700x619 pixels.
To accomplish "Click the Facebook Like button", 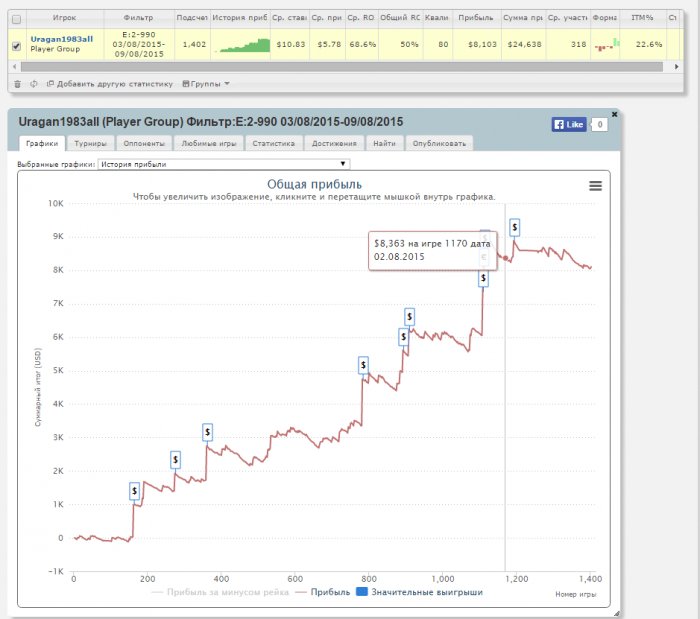I will tap(569, 125).
